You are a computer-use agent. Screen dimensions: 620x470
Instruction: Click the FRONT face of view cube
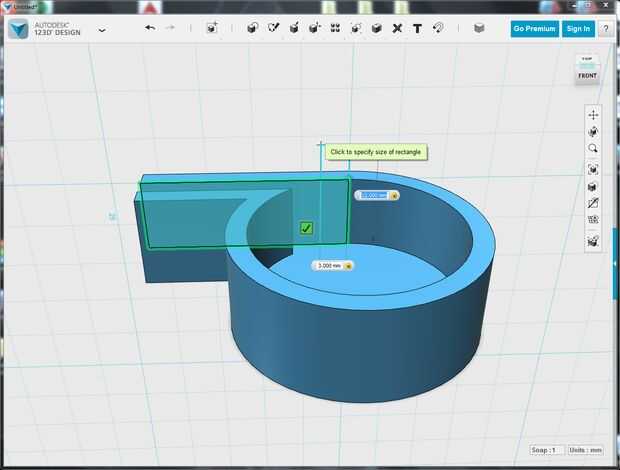(x=587, y=76)
